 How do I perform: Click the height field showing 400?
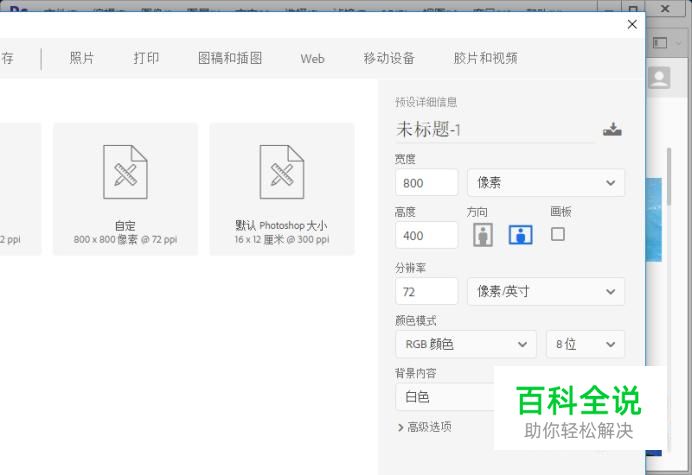(426, 235)
